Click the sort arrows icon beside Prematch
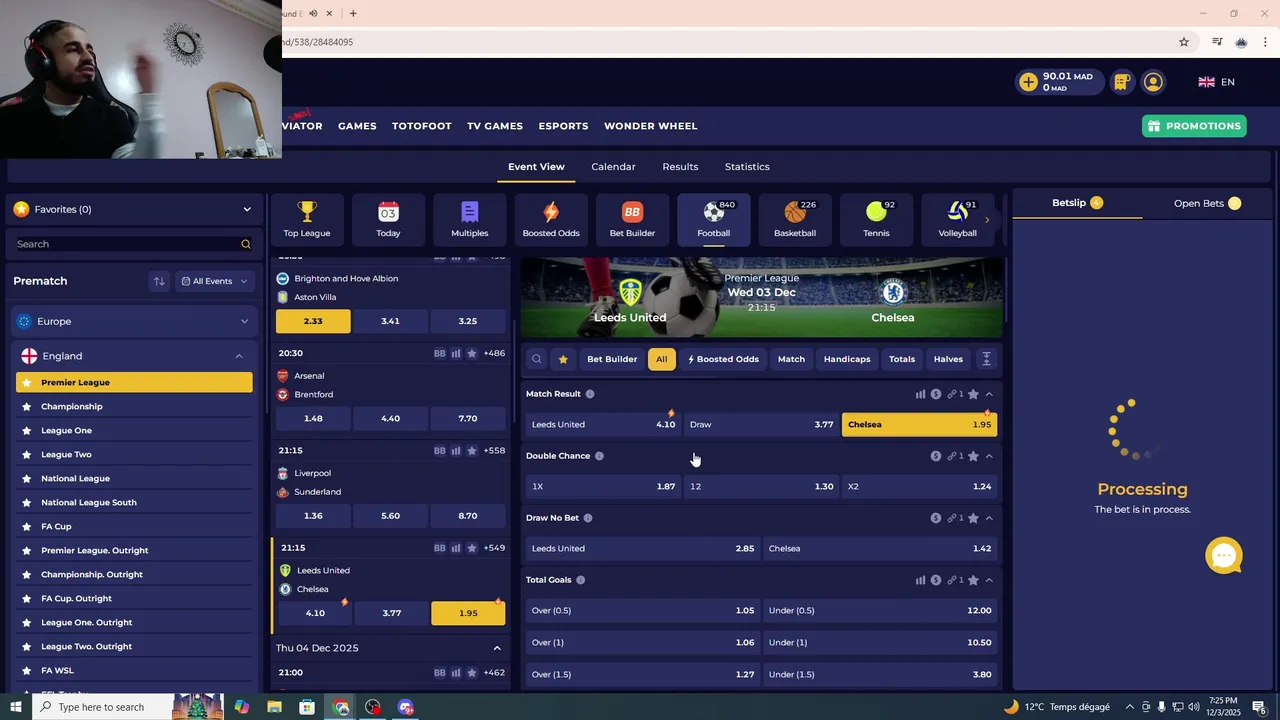 (x=159, y=281)
